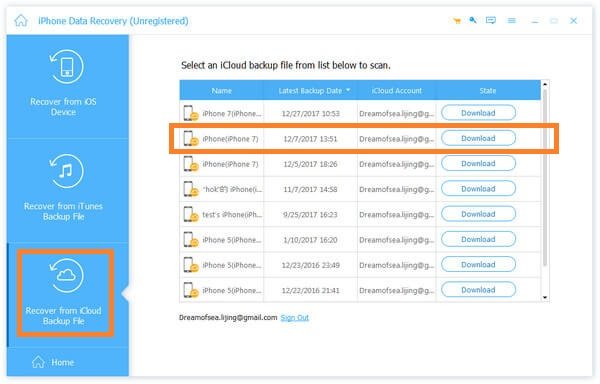600x384 pixels.
Task: Click device icon of test's iPhone row
Action: click(x=191, y=214)
